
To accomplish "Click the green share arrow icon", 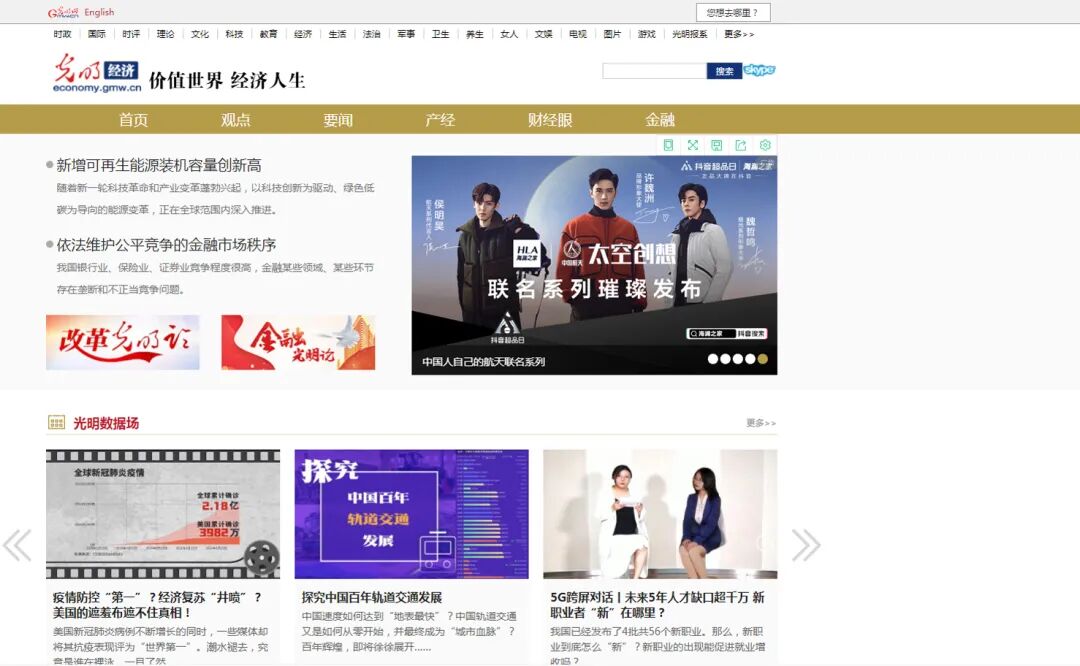I will (x=740, y=145).
